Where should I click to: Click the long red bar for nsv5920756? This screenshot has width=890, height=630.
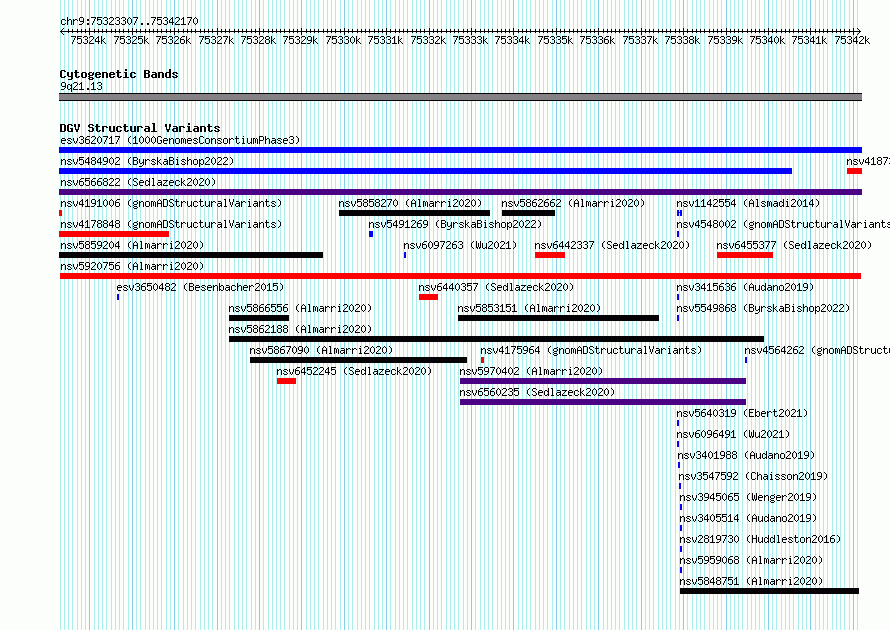tap(460, 276)
